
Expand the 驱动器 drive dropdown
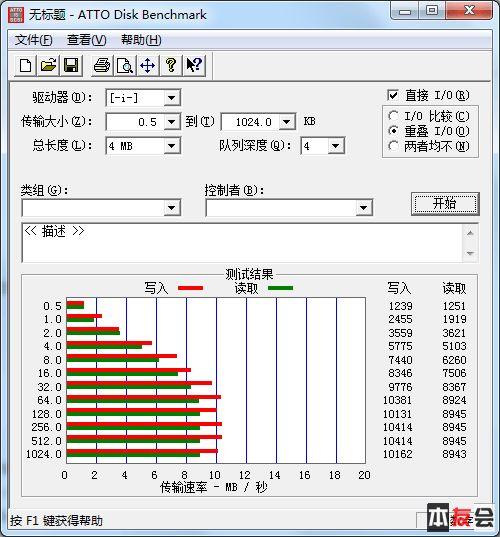tap(172, 98)
